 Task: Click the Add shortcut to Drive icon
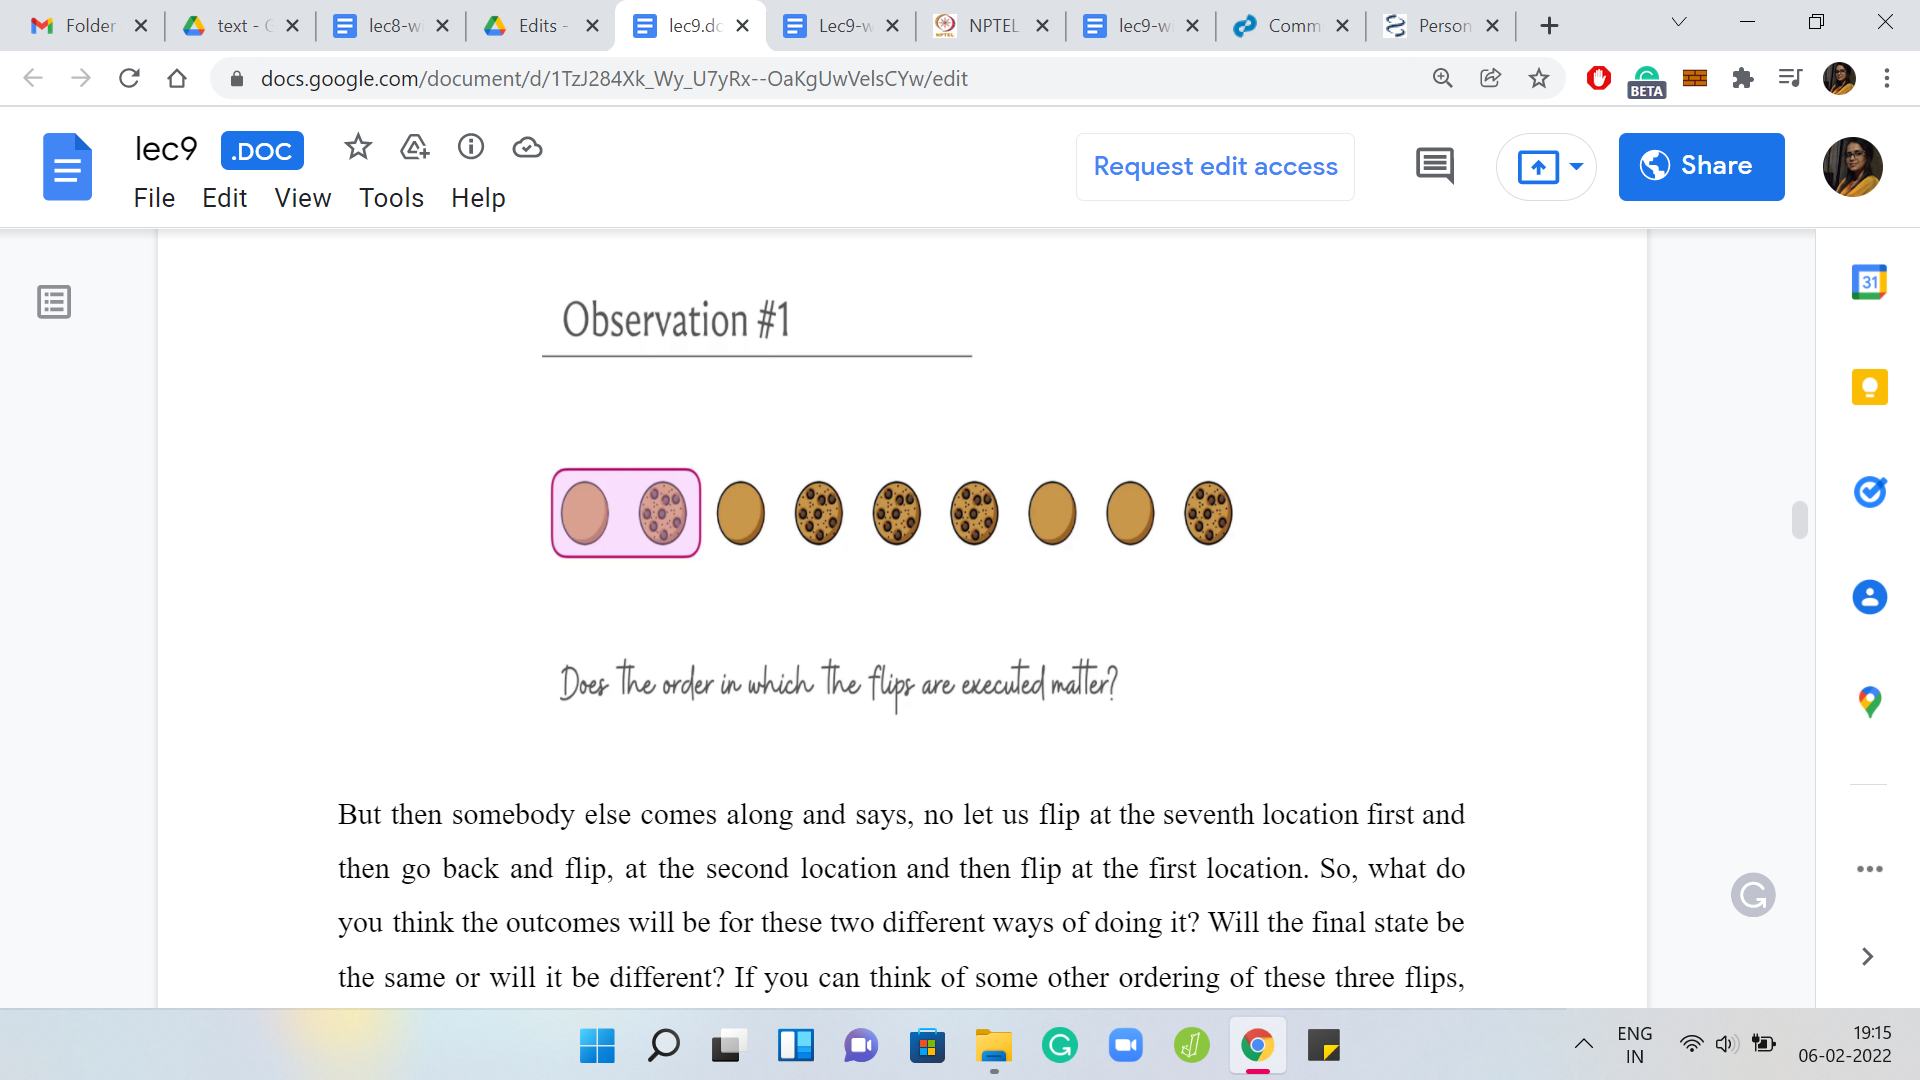click(x=414, y=148)
